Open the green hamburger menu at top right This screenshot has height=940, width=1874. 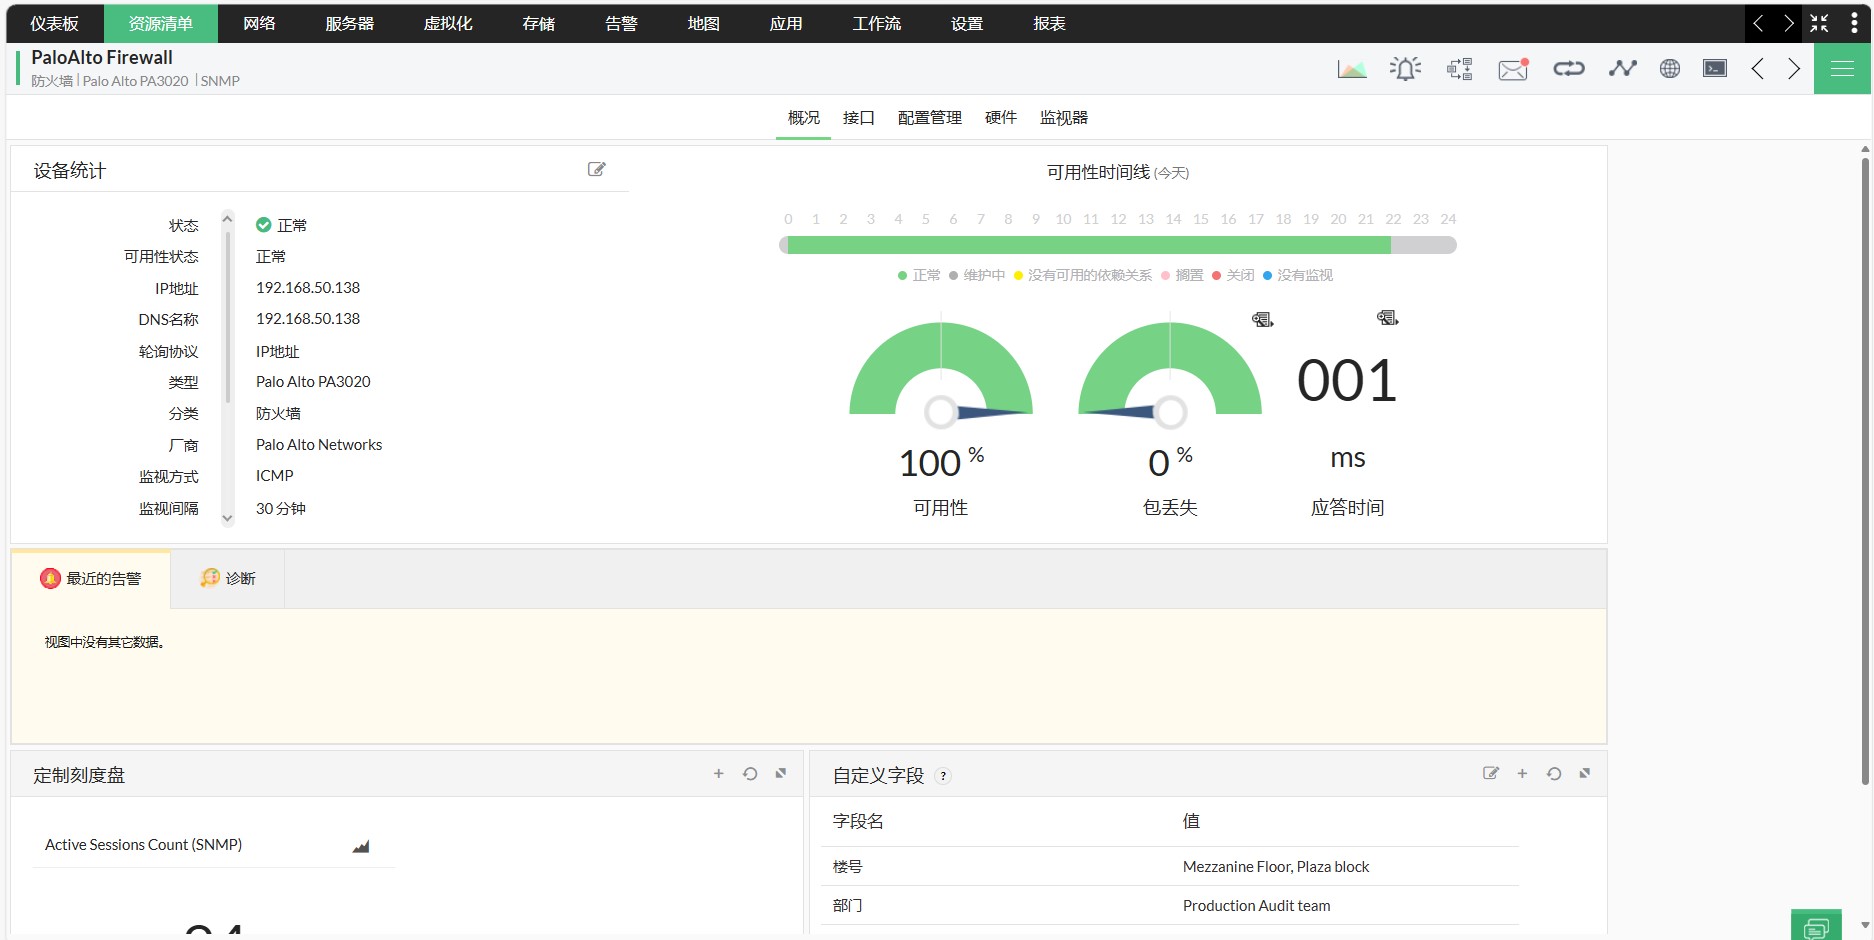[x=1841, y=68]
